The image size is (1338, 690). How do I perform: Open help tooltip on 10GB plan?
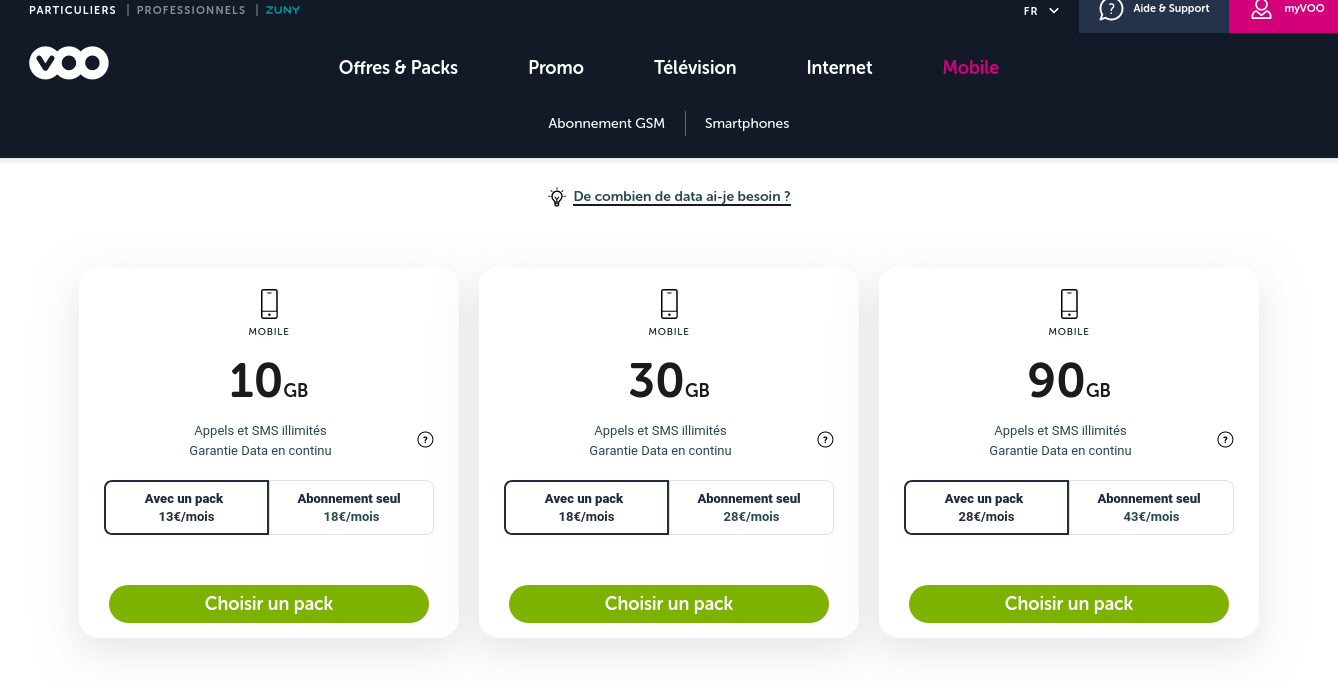[x=425, y=440]
